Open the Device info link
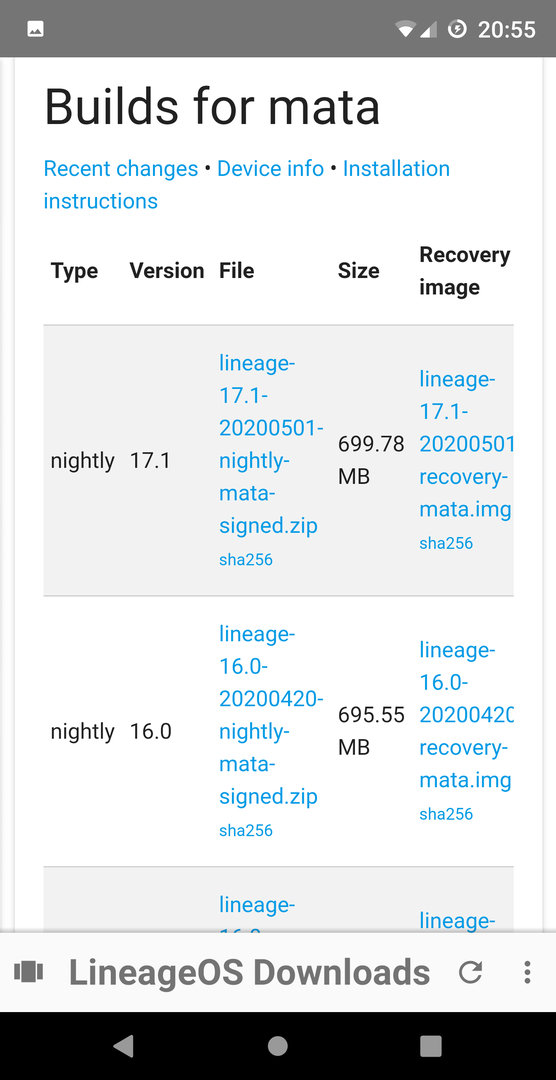The height and width of the screenshot is (1080, 556). pos(270,169)
